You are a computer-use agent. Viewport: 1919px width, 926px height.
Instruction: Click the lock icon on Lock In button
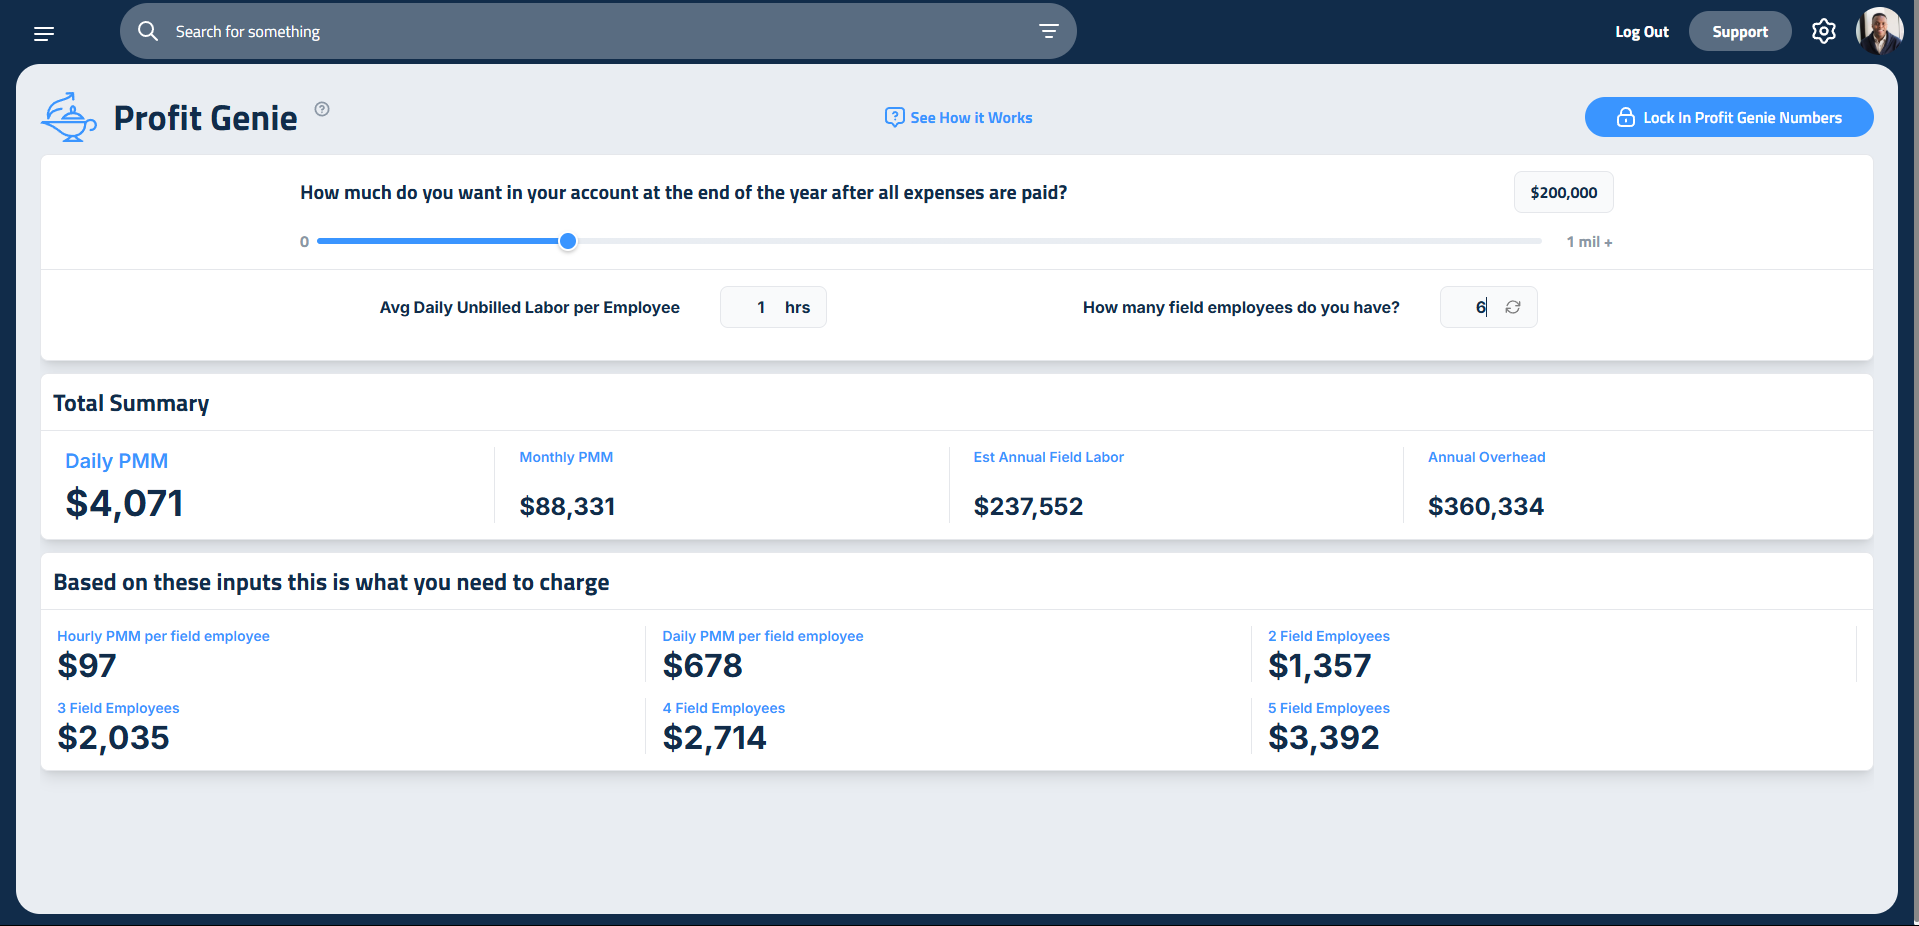(x=1625, y=117)
